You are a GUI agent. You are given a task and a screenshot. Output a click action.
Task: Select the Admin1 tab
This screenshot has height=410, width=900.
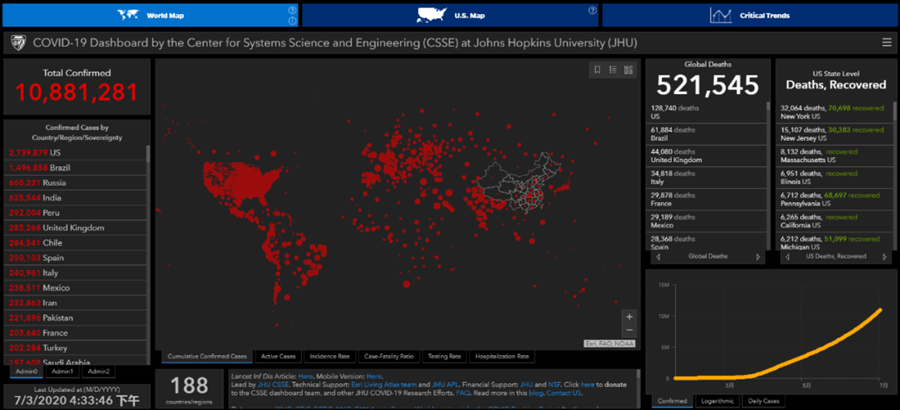click(x=62, y=372)
